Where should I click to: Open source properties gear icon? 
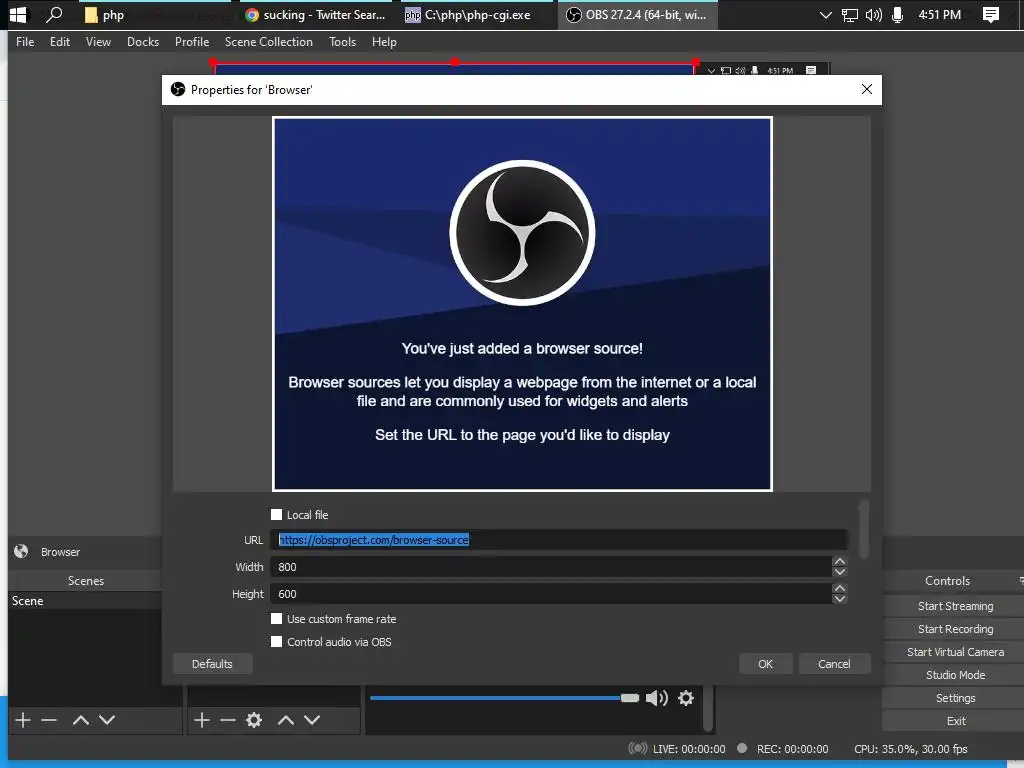[254, 720]
